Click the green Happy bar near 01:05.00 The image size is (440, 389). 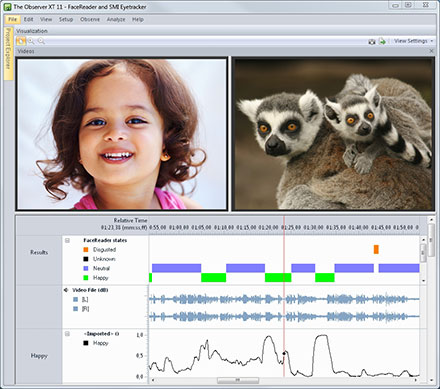pos(213,277)
